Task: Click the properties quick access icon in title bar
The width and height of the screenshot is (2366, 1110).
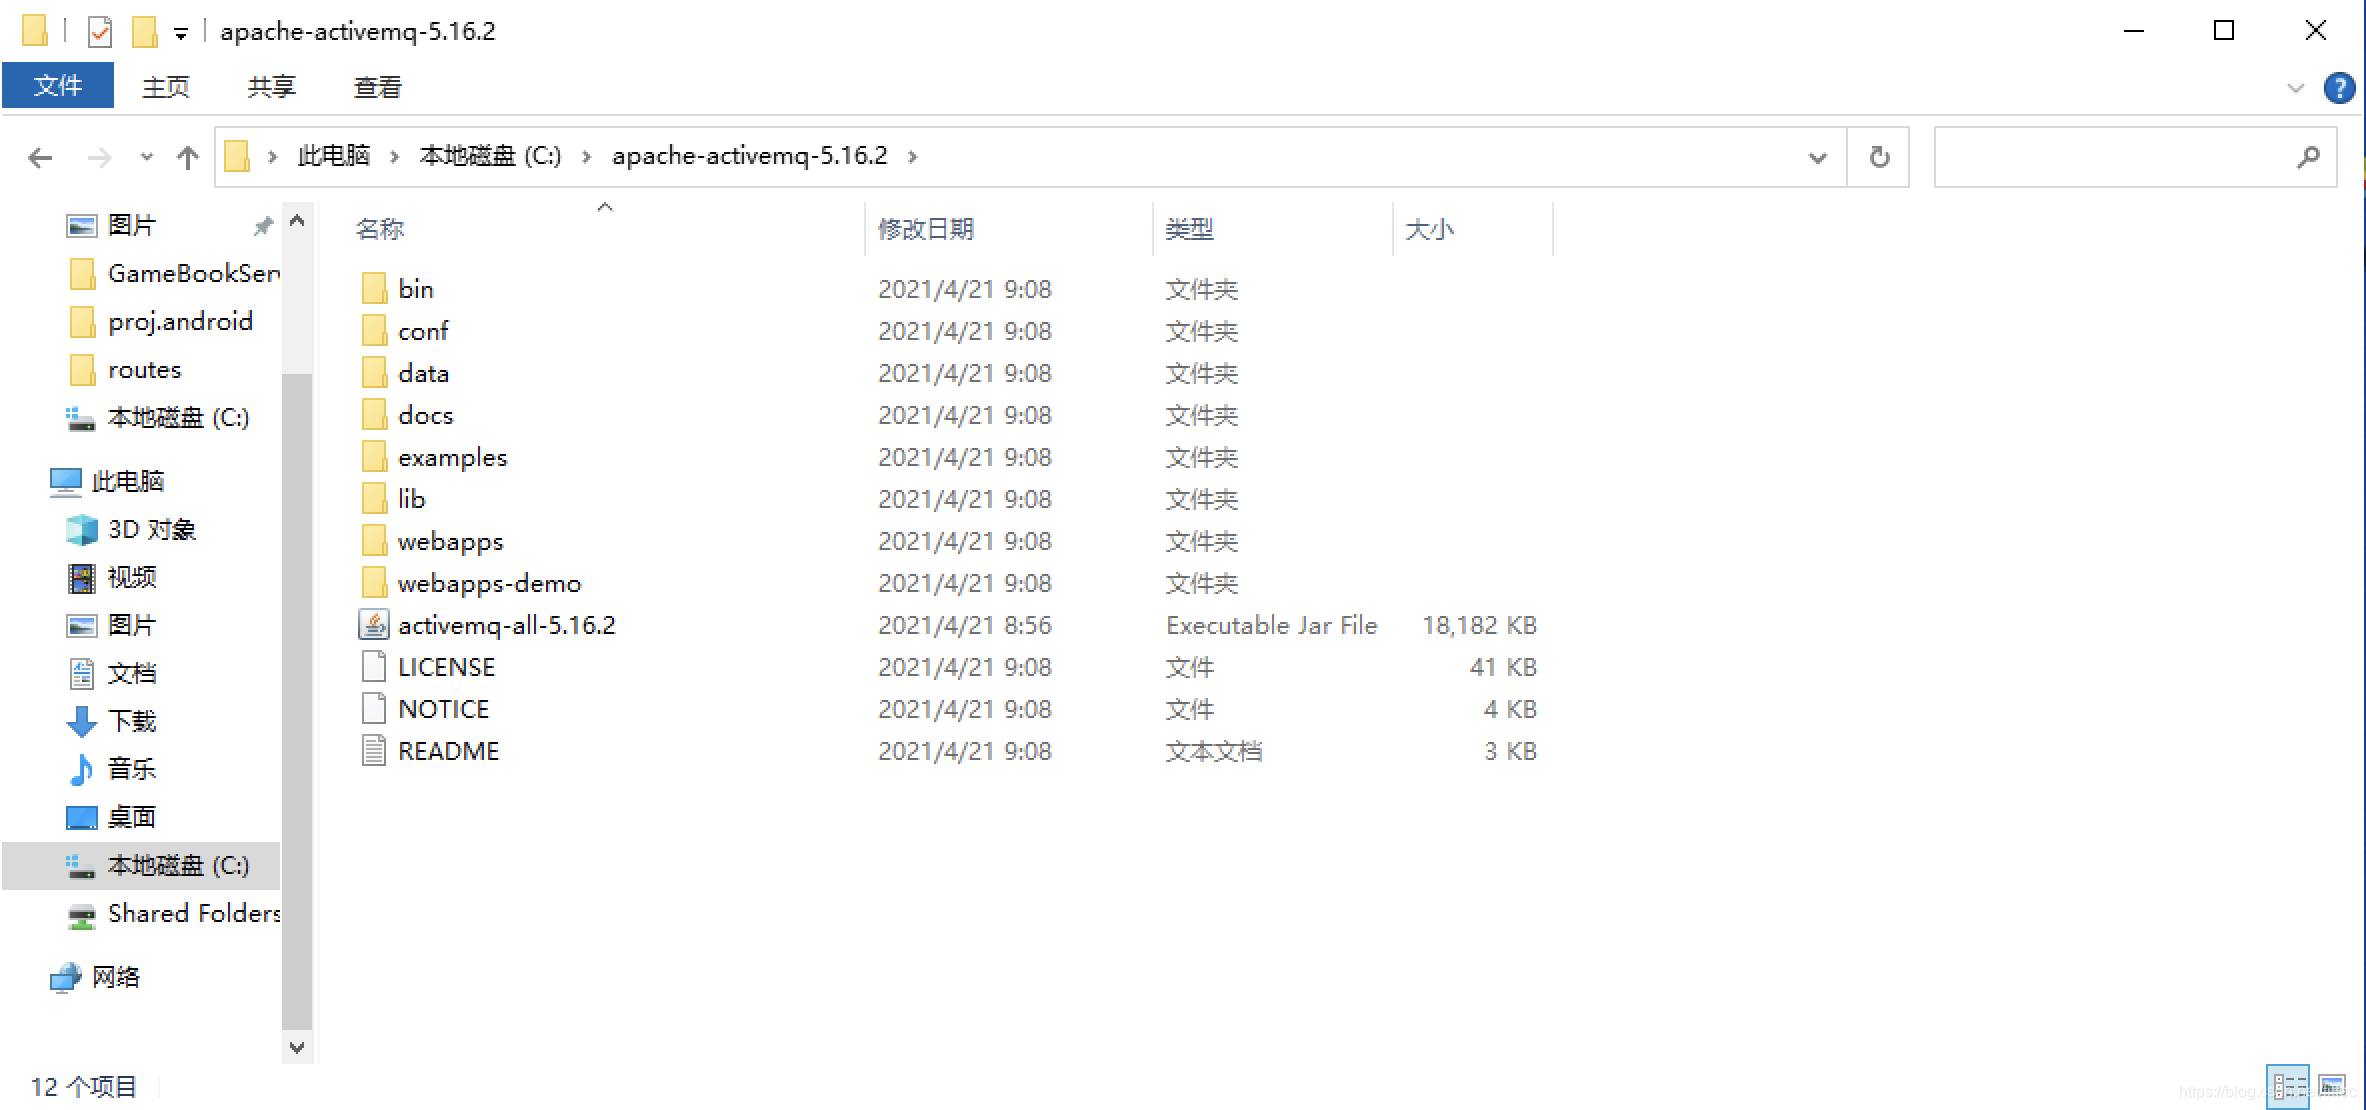Action: click(100, 32)
